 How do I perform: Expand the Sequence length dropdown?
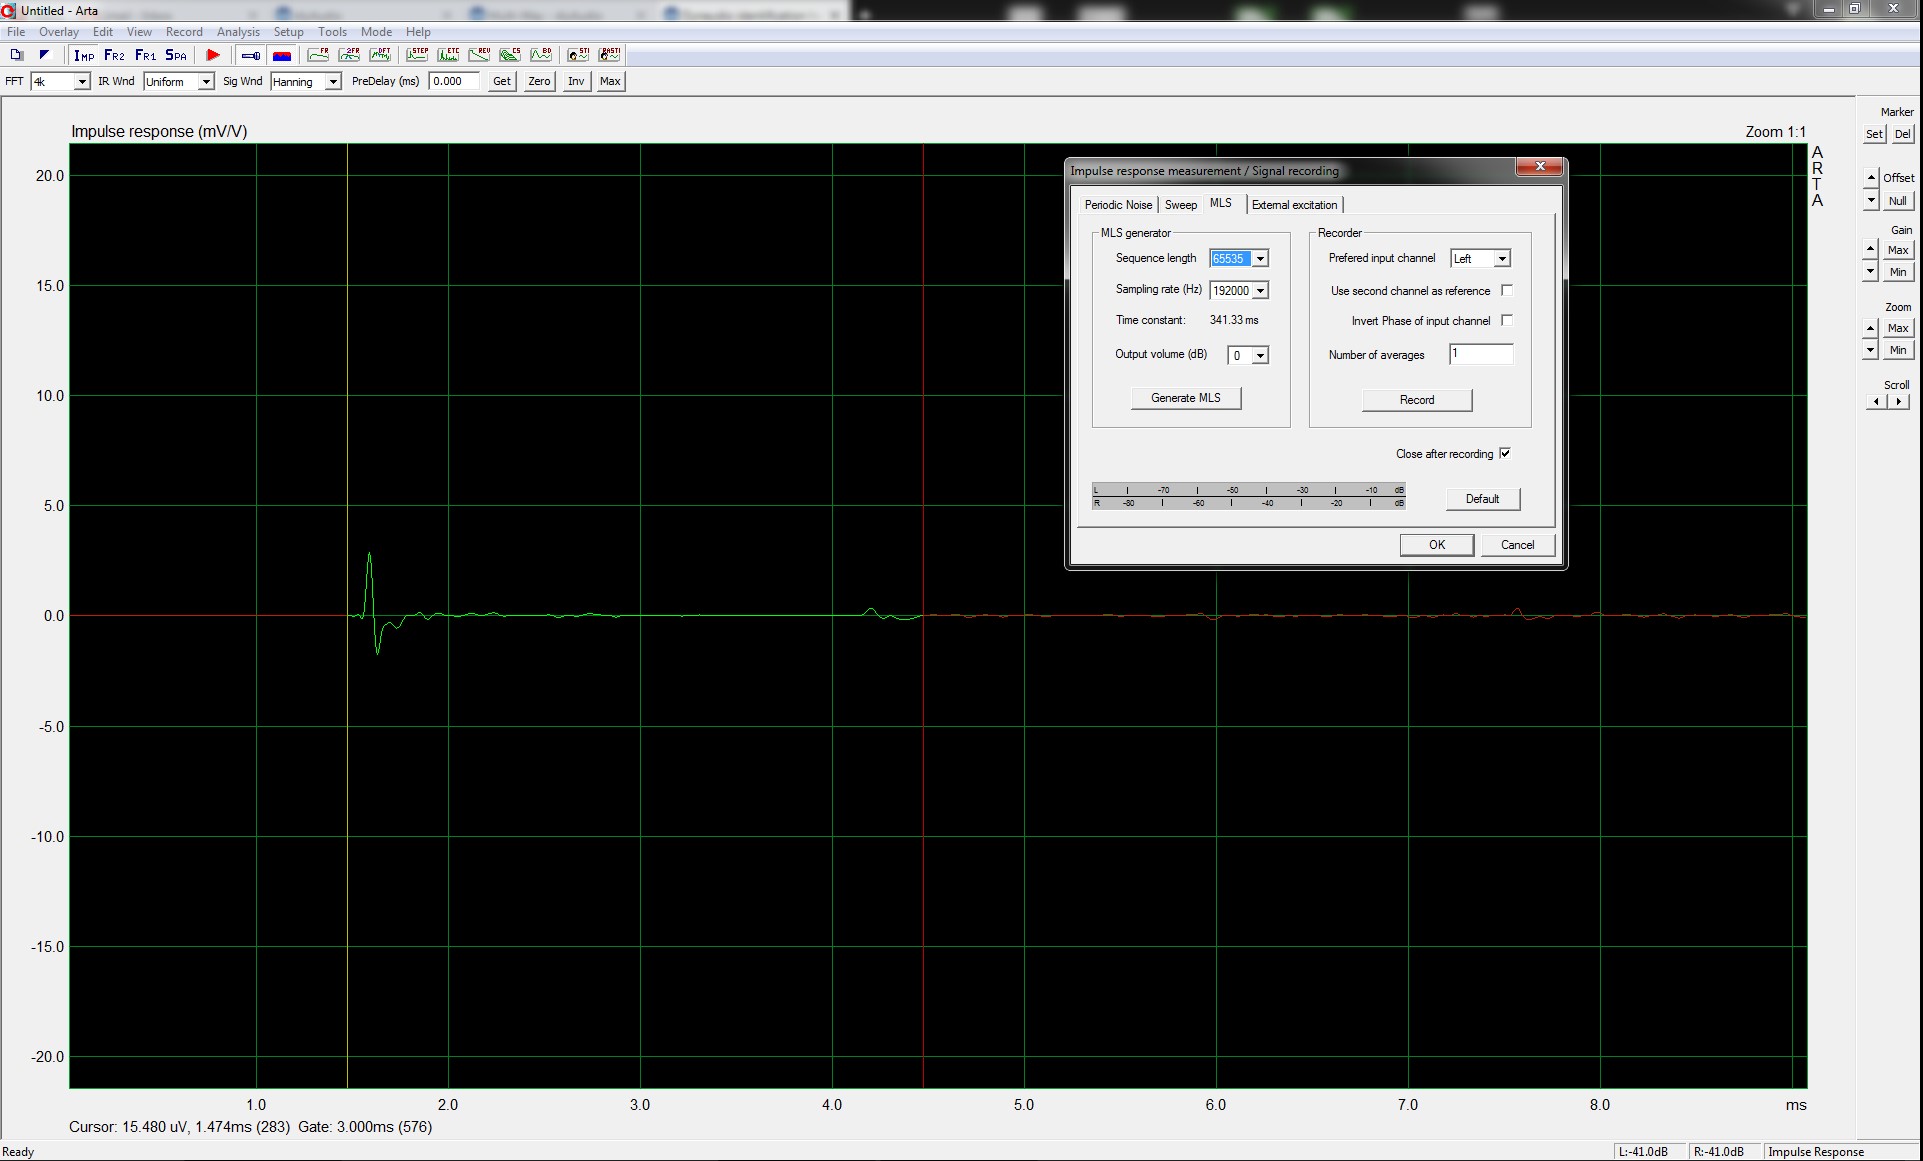point(1261,259)
